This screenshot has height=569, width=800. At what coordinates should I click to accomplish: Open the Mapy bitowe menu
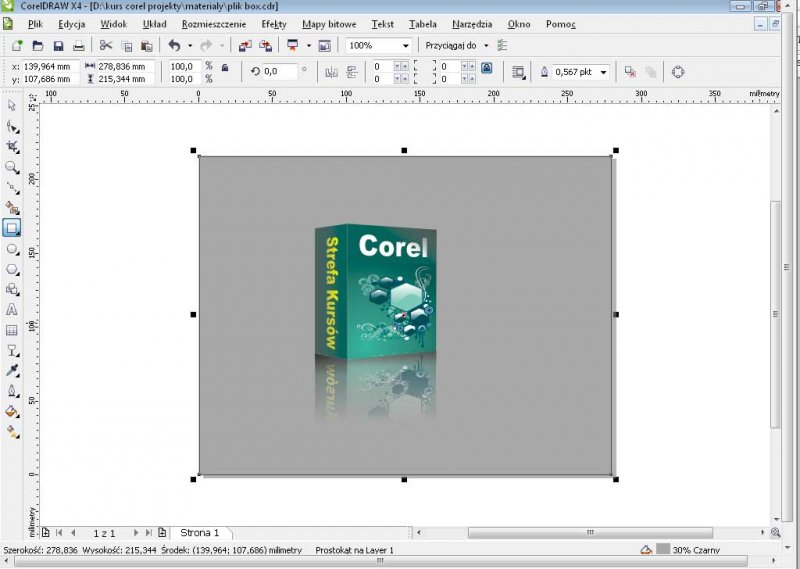tap(328, 23)
